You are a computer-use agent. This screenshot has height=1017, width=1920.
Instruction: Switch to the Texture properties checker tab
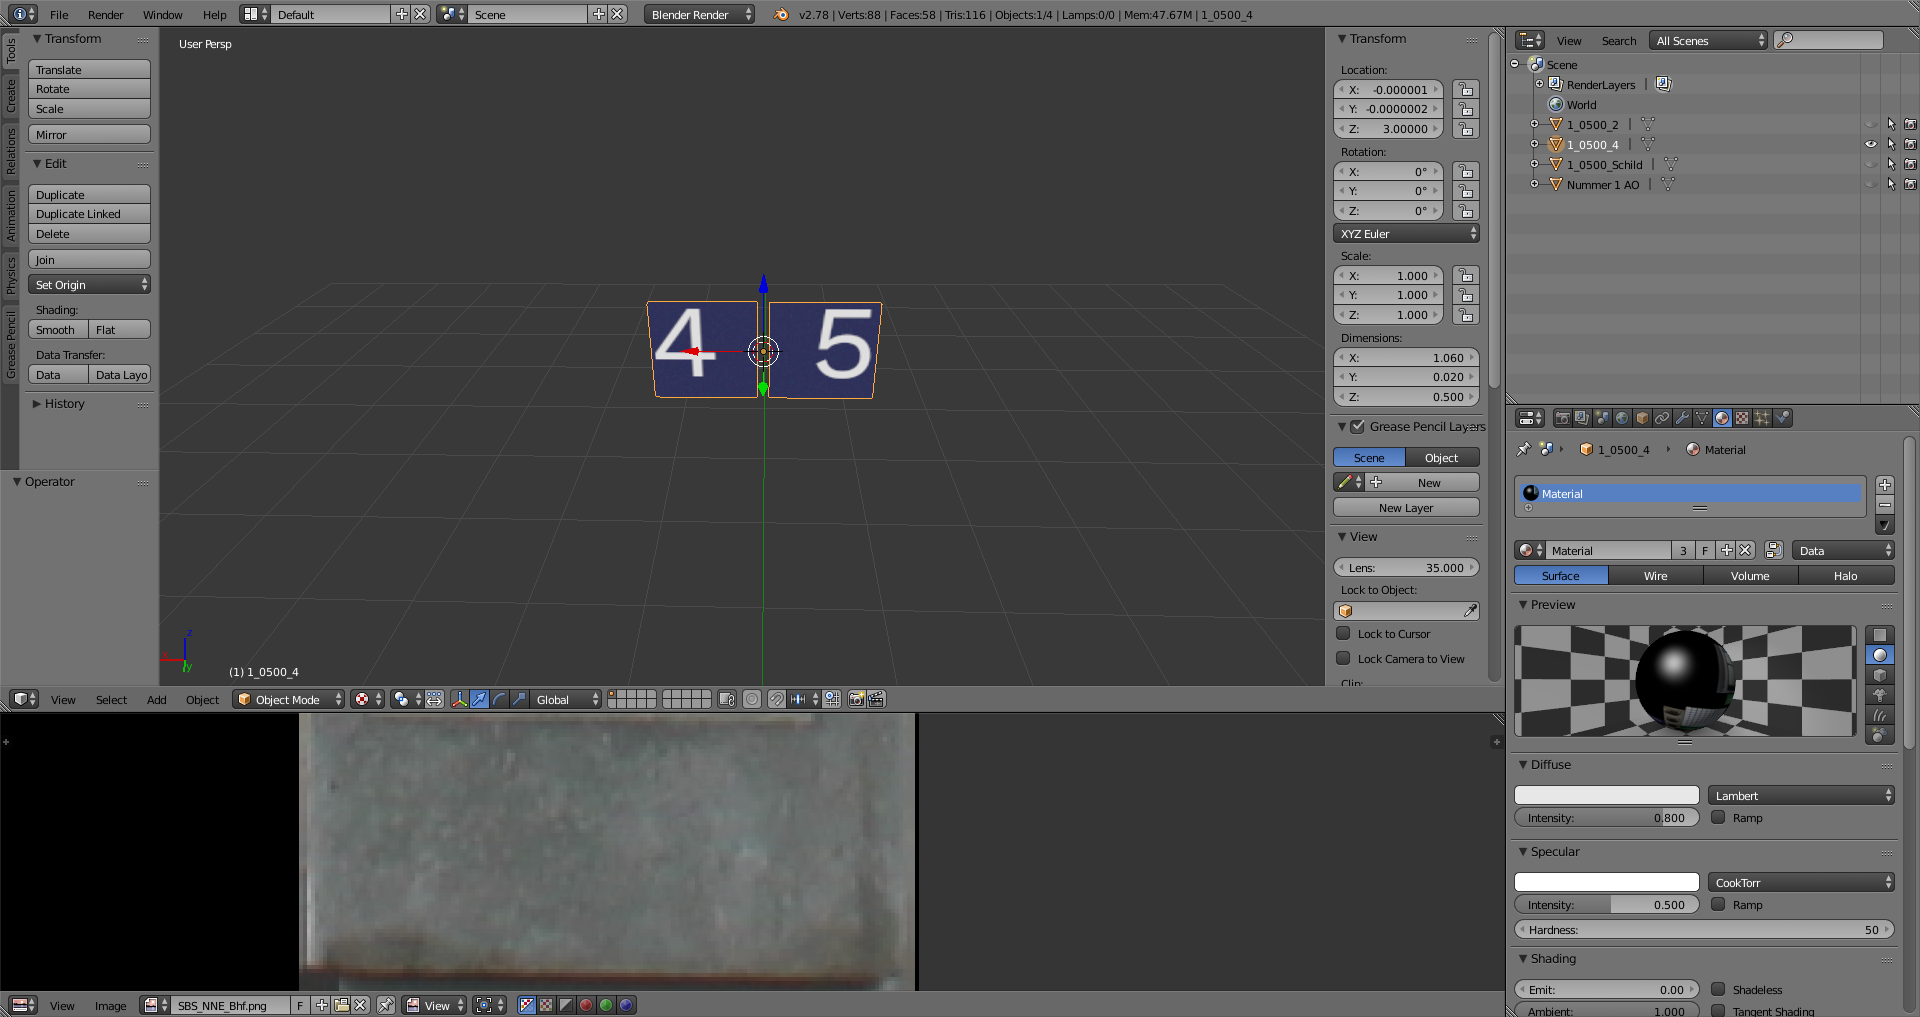[x=1742, y=418]
